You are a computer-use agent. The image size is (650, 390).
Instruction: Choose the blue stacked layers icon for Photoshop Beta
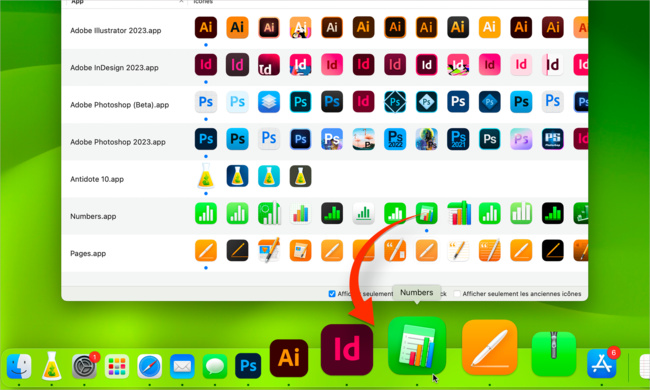[x=269, y=102]
